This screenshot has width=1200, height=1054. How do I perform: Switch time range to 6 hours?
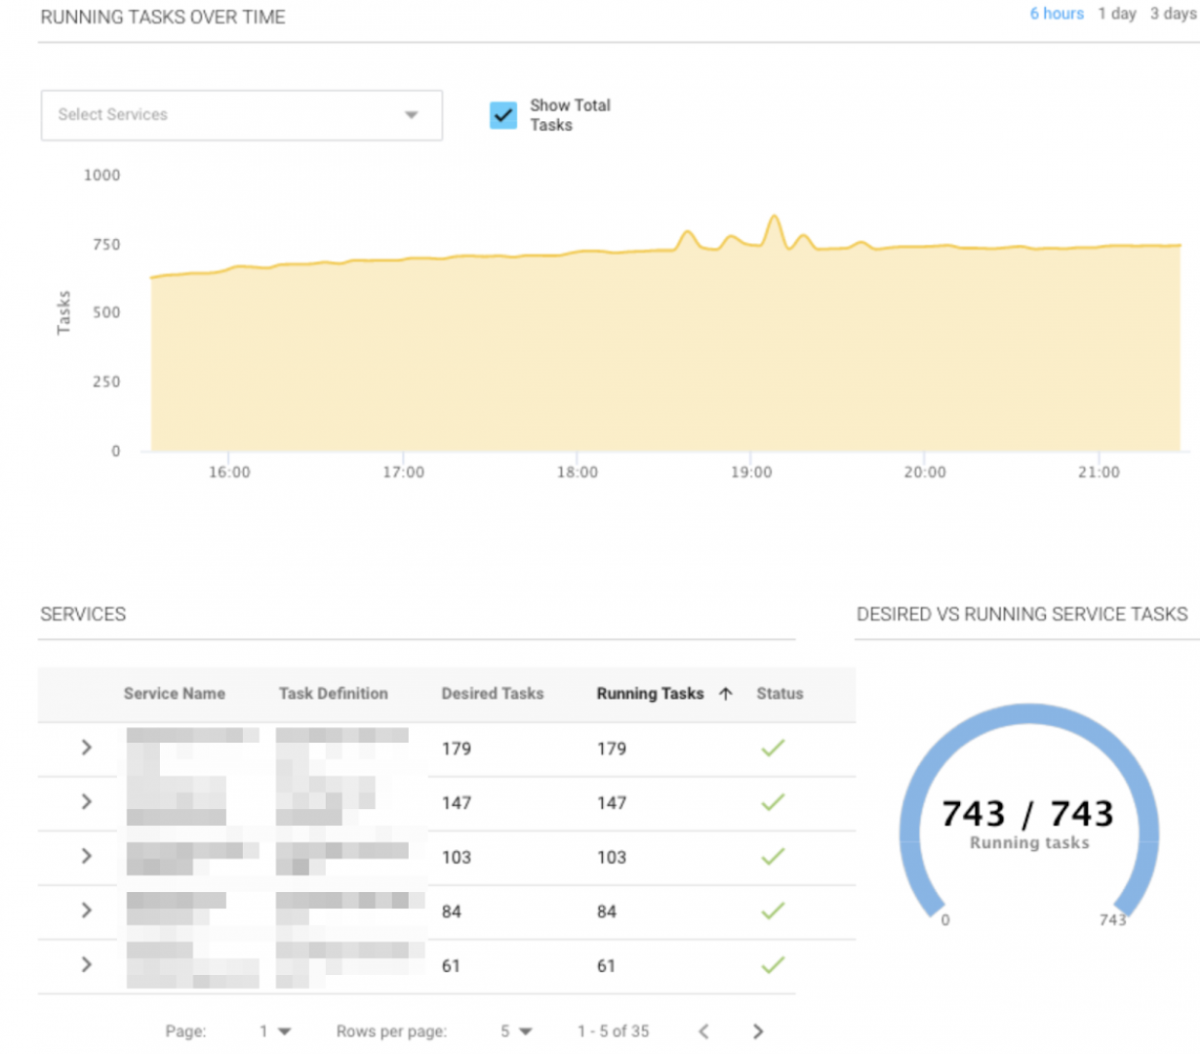coord(1056,14)
